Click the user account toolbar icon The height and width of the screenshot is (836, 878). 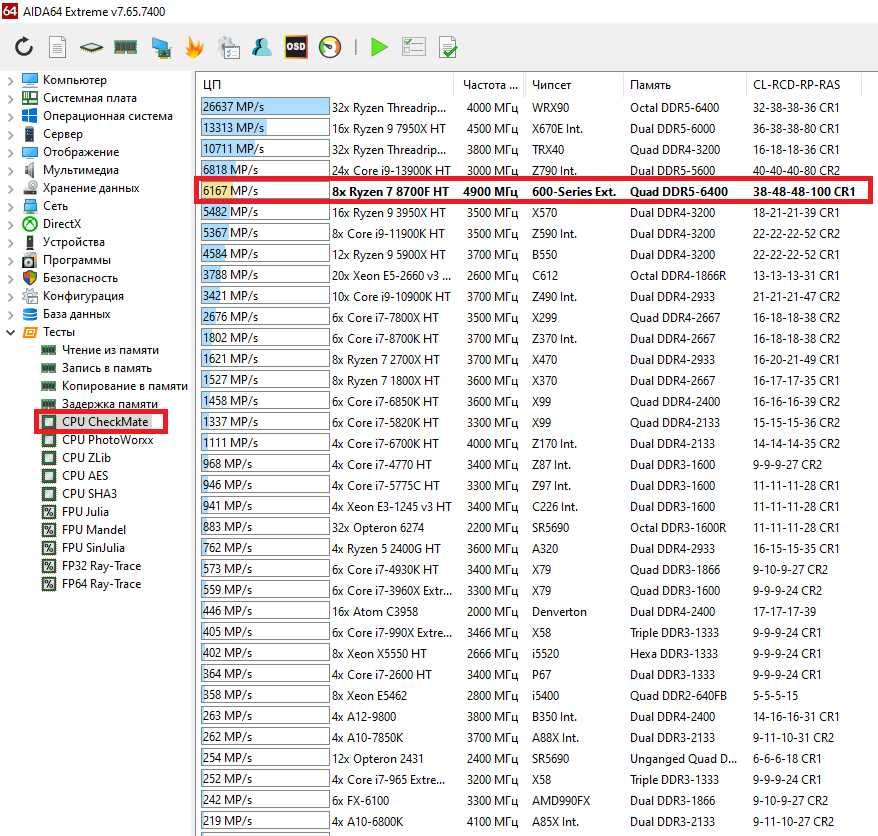click(261, 47)
